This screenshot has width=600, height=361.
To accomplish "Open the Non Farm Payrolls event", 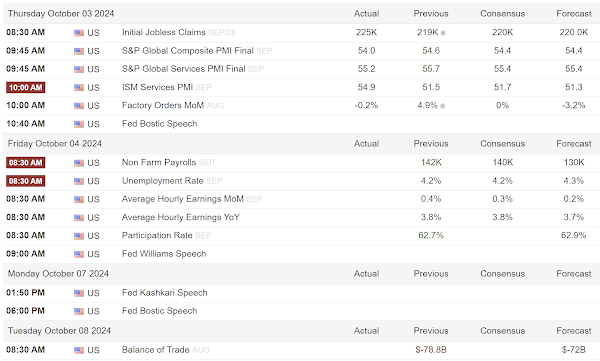I will pos(159,162).
